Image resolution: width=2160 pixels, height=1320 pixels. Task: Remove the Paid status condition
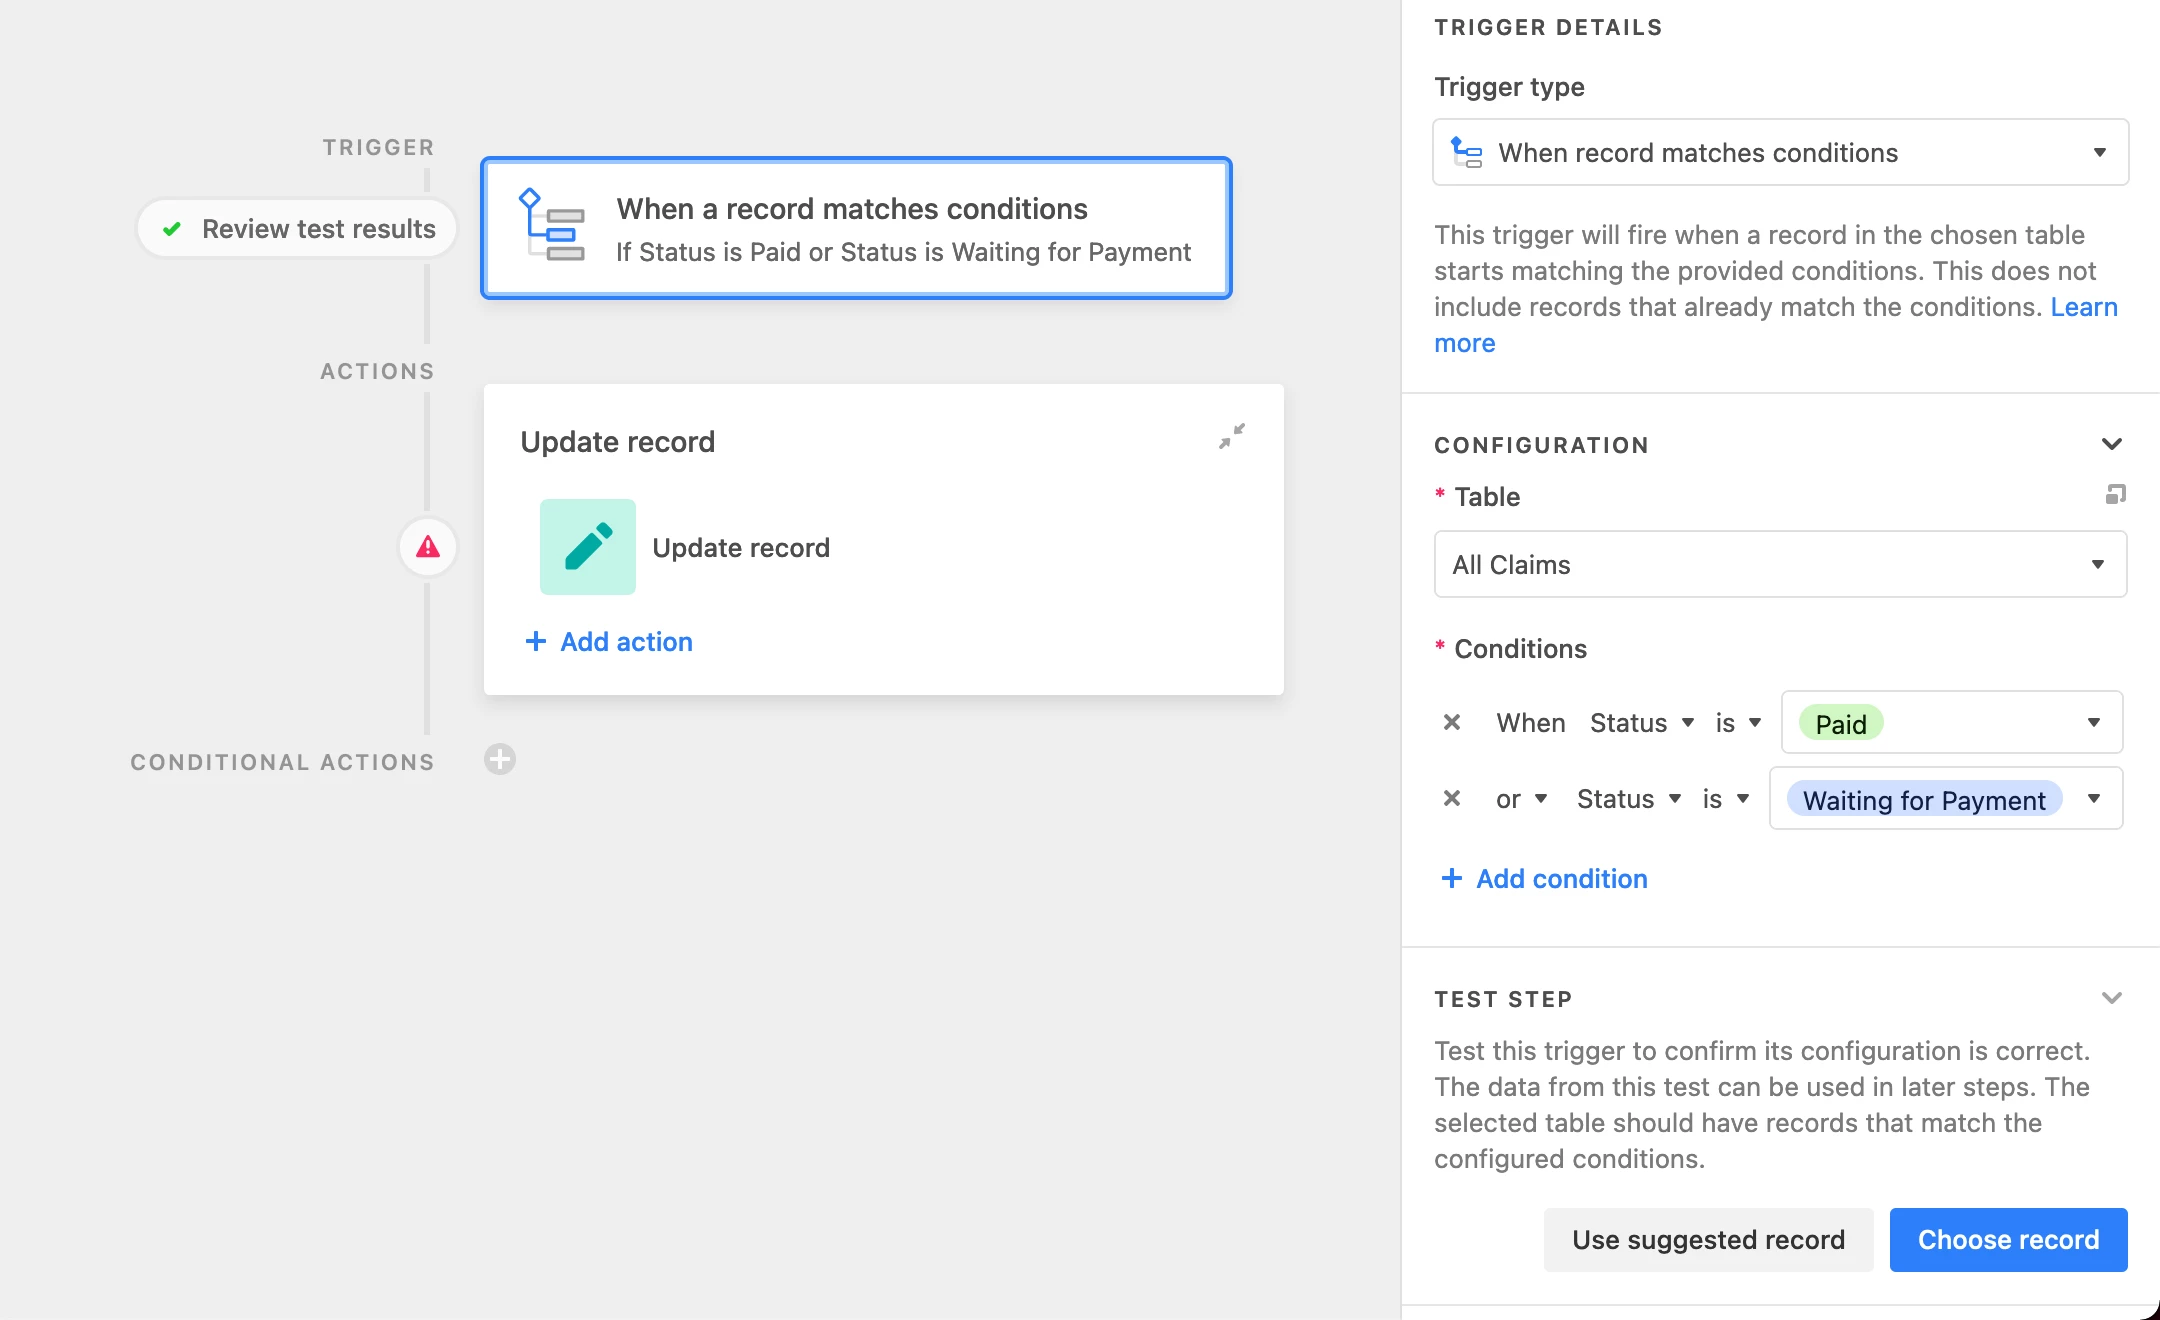coord(1452,722)
